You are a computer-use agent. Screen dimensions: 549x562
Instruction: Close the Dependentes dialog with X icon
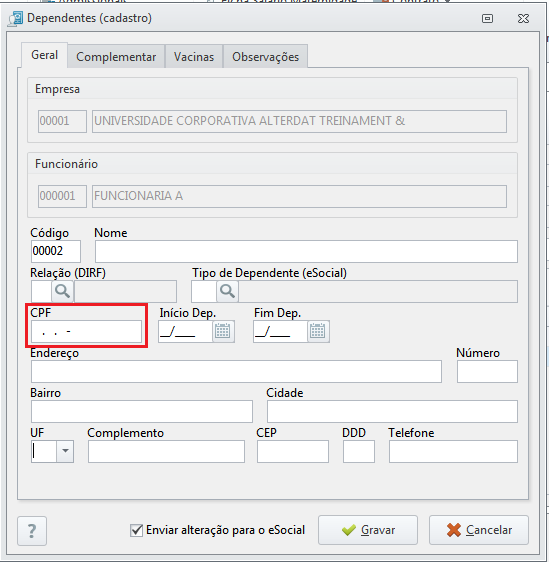point(523,18)
